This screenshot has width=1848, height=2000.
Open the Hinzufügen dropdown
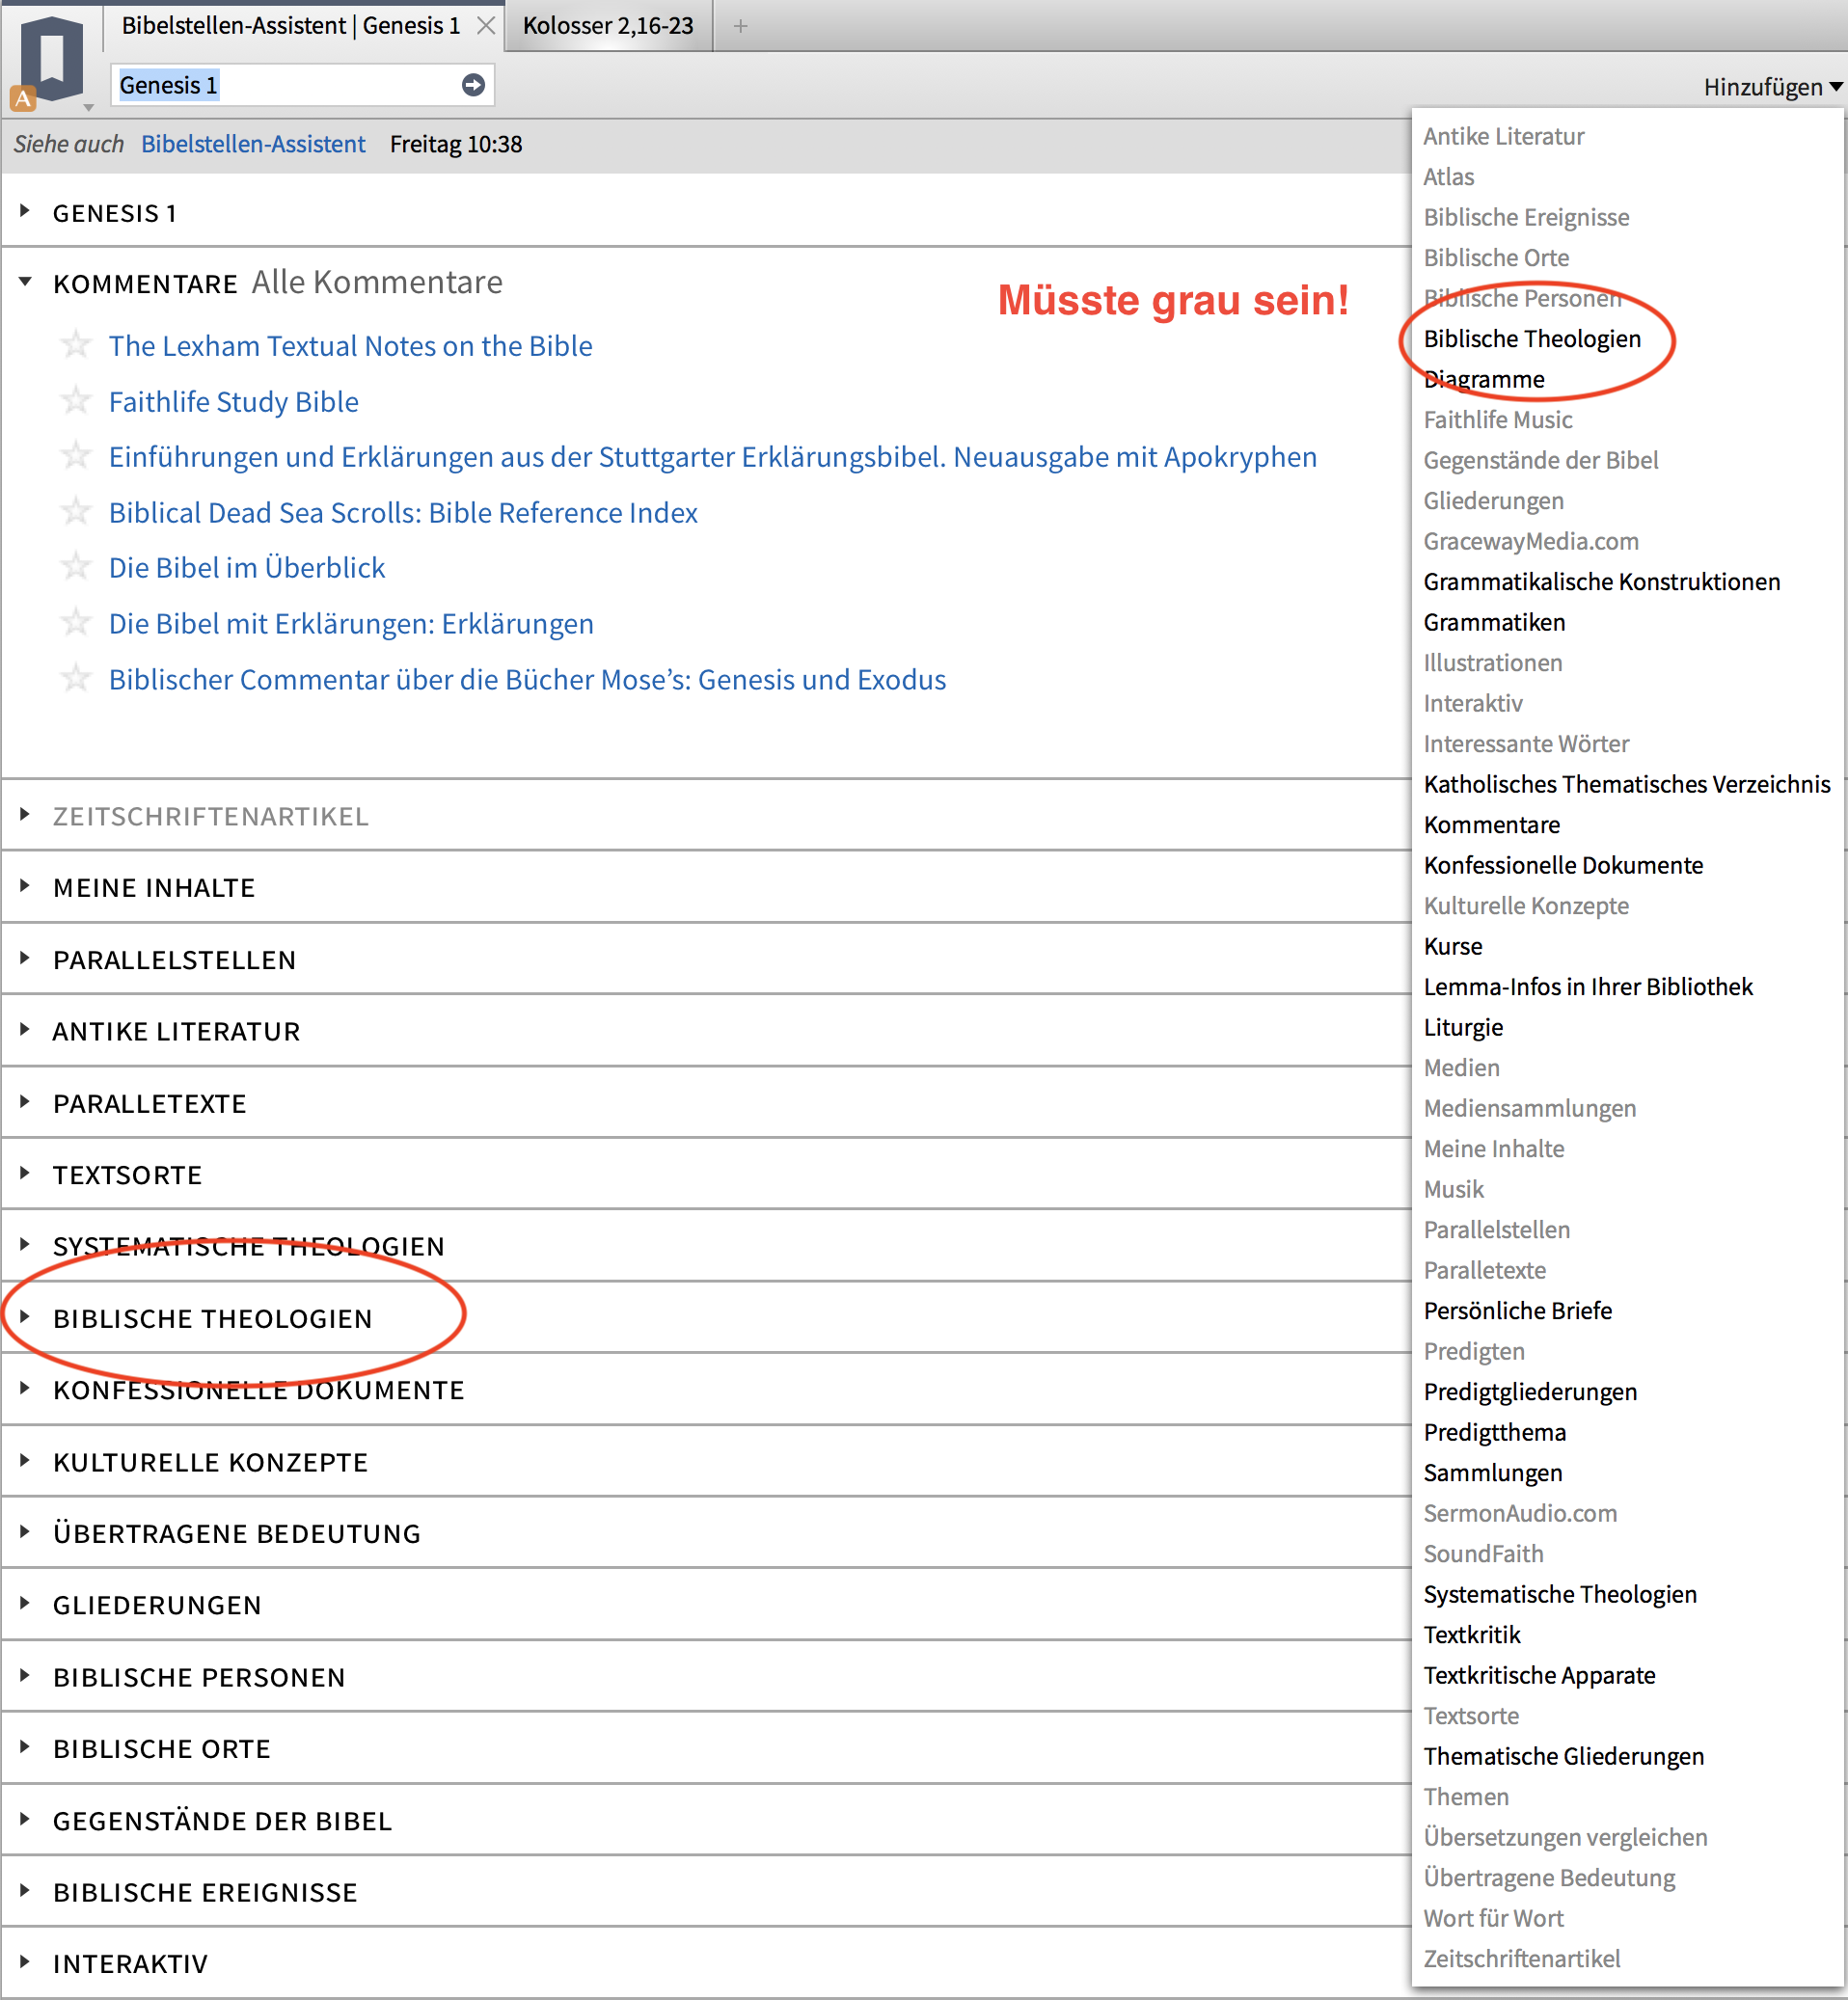tap(1772, 87)
